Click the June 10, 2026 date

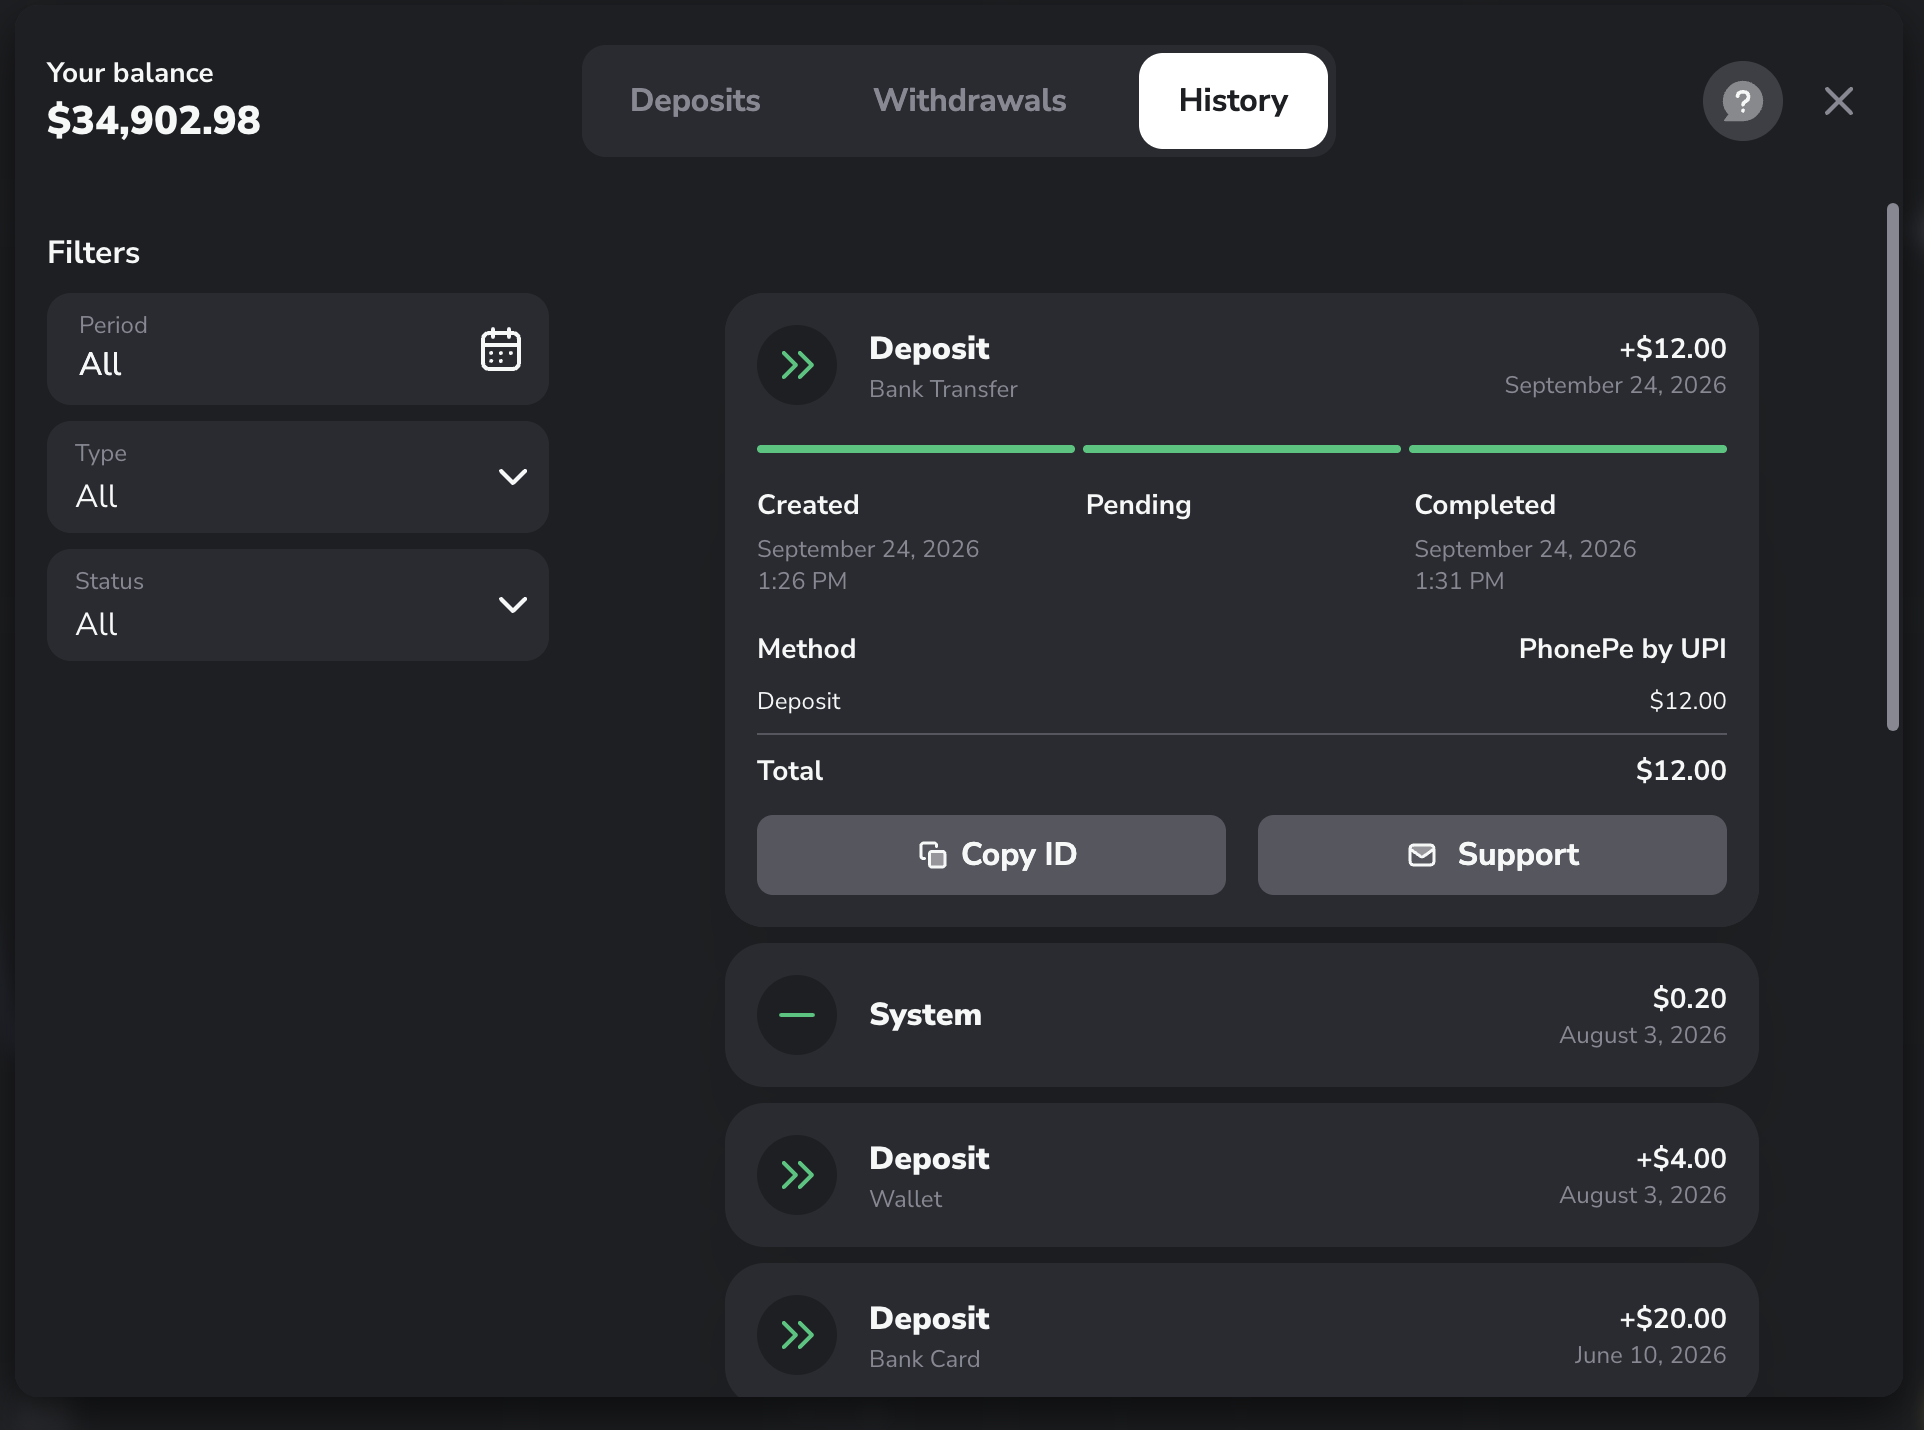point(1650,1355)
